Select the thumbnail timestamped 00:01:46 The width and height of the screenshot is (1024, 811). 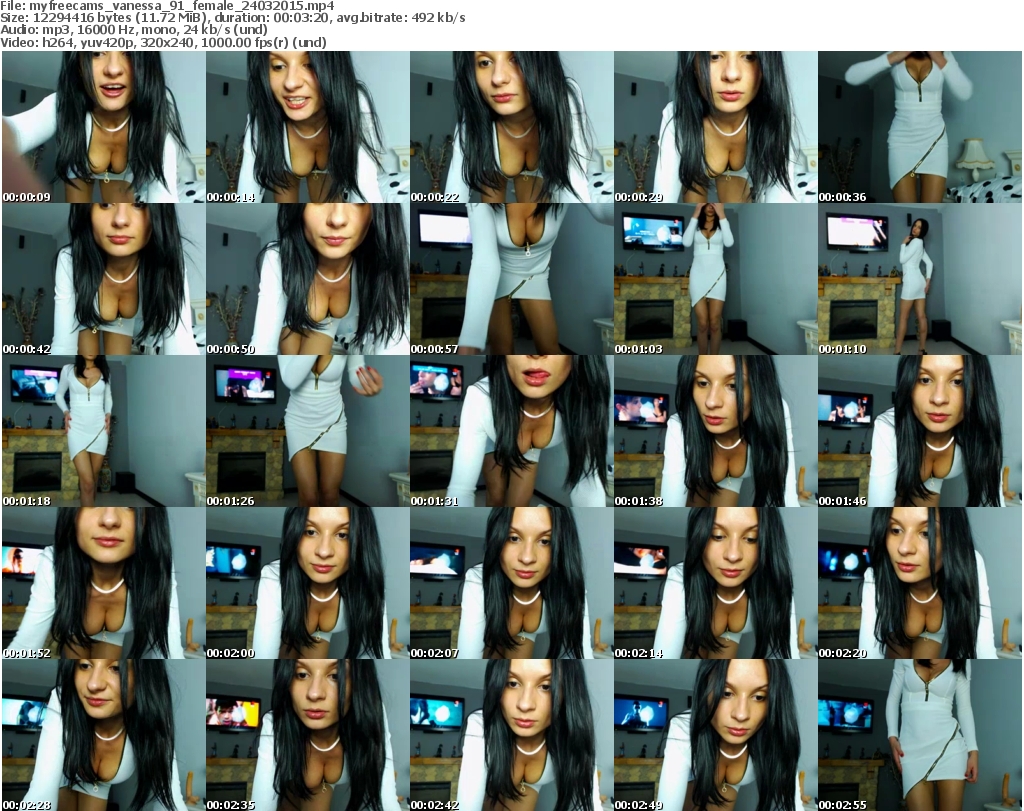[920, 431]
